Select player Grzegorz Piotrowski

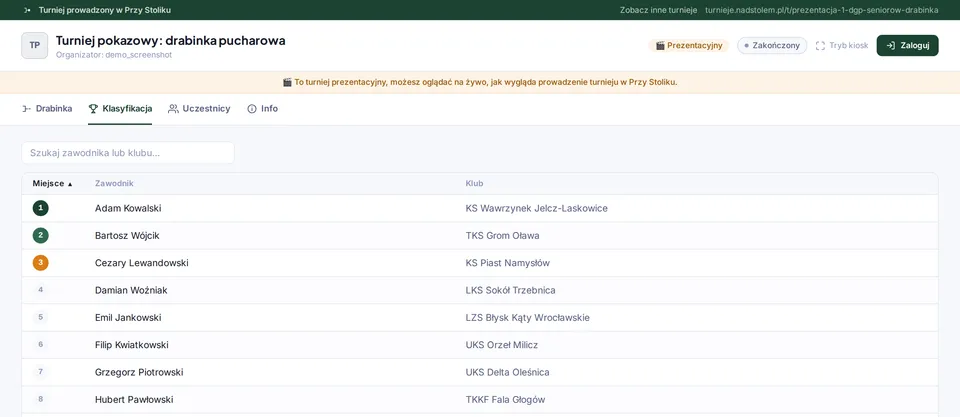point(139,372)
